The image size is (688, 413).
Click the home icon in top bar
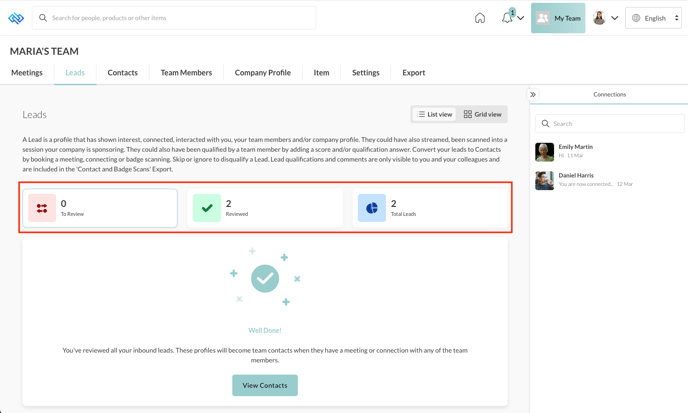tap(480, 18)
